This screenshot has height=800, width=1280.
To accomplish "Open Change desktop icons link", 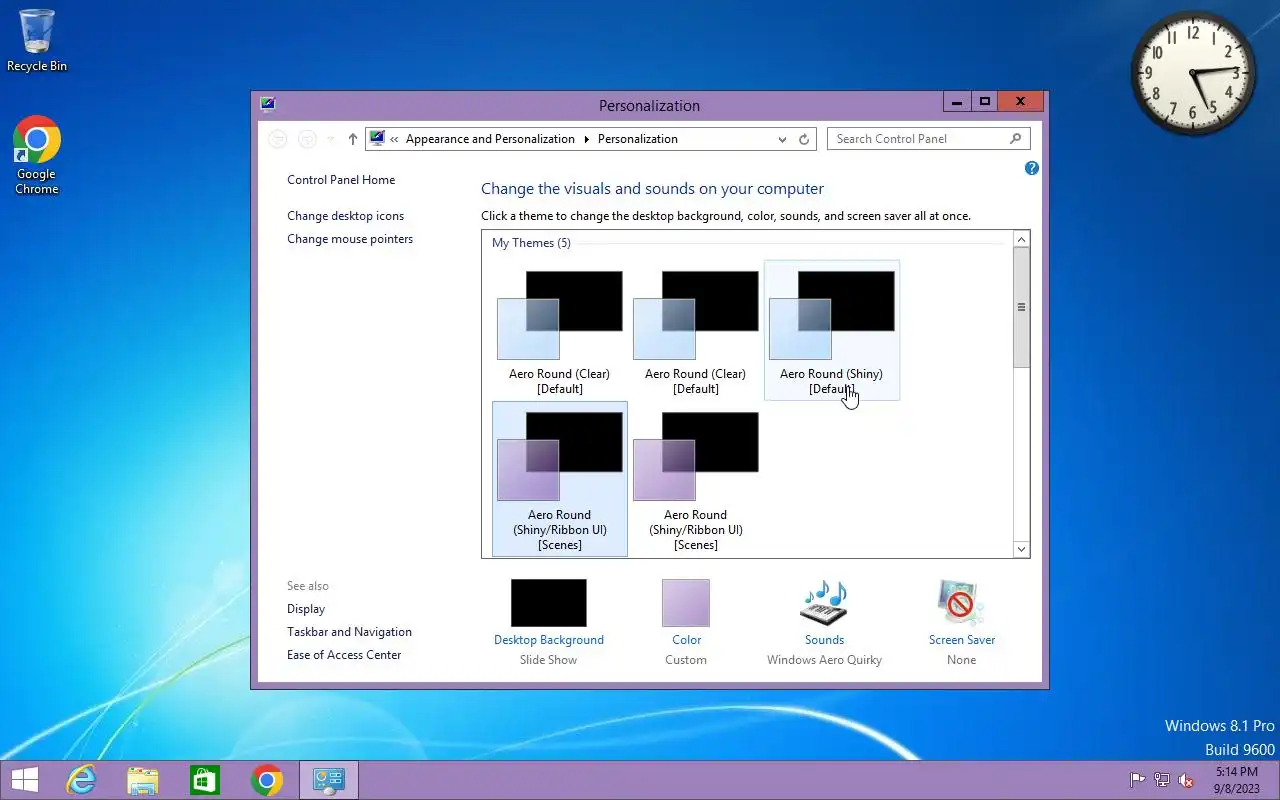I will pyautogui.click(x=346, y=216).
